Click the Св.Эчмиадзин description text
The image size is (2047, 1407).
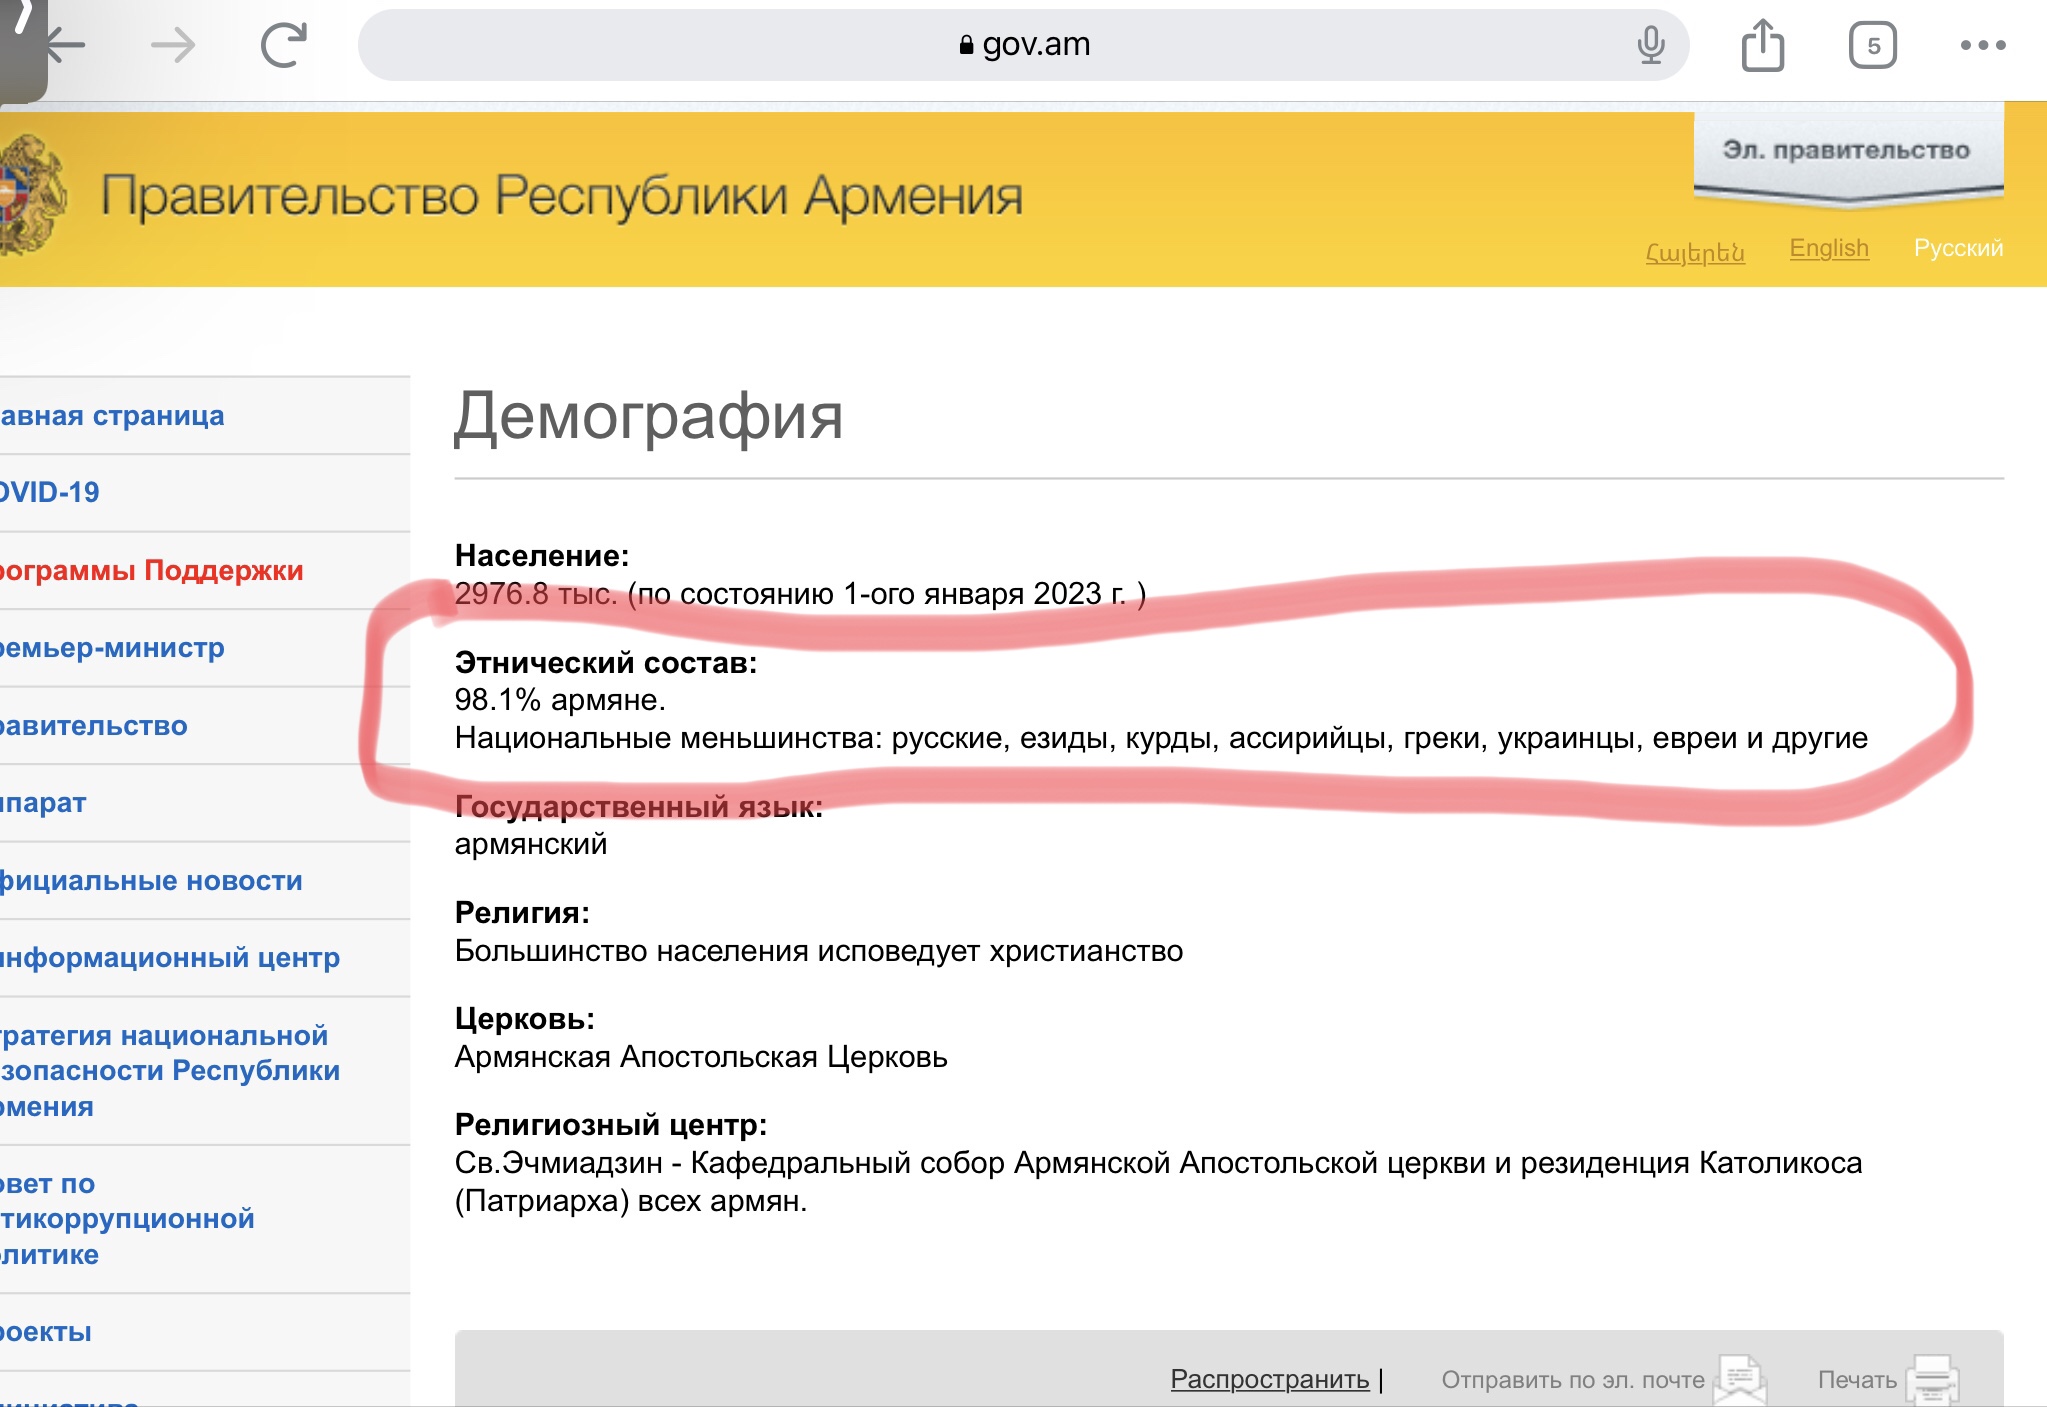click(x=1159, y=1182)
